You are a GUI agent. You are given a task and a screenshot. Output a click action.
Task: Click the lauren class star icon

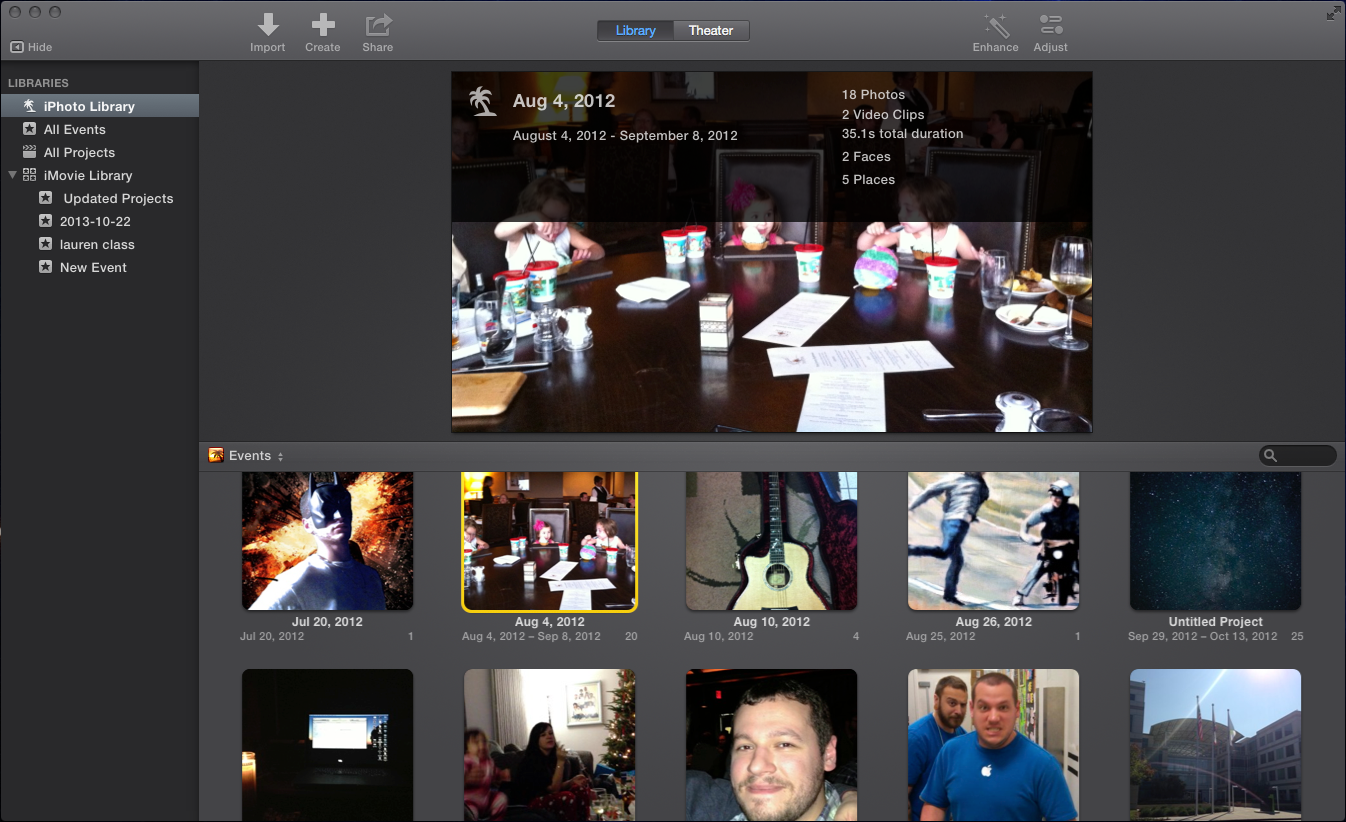45,244
